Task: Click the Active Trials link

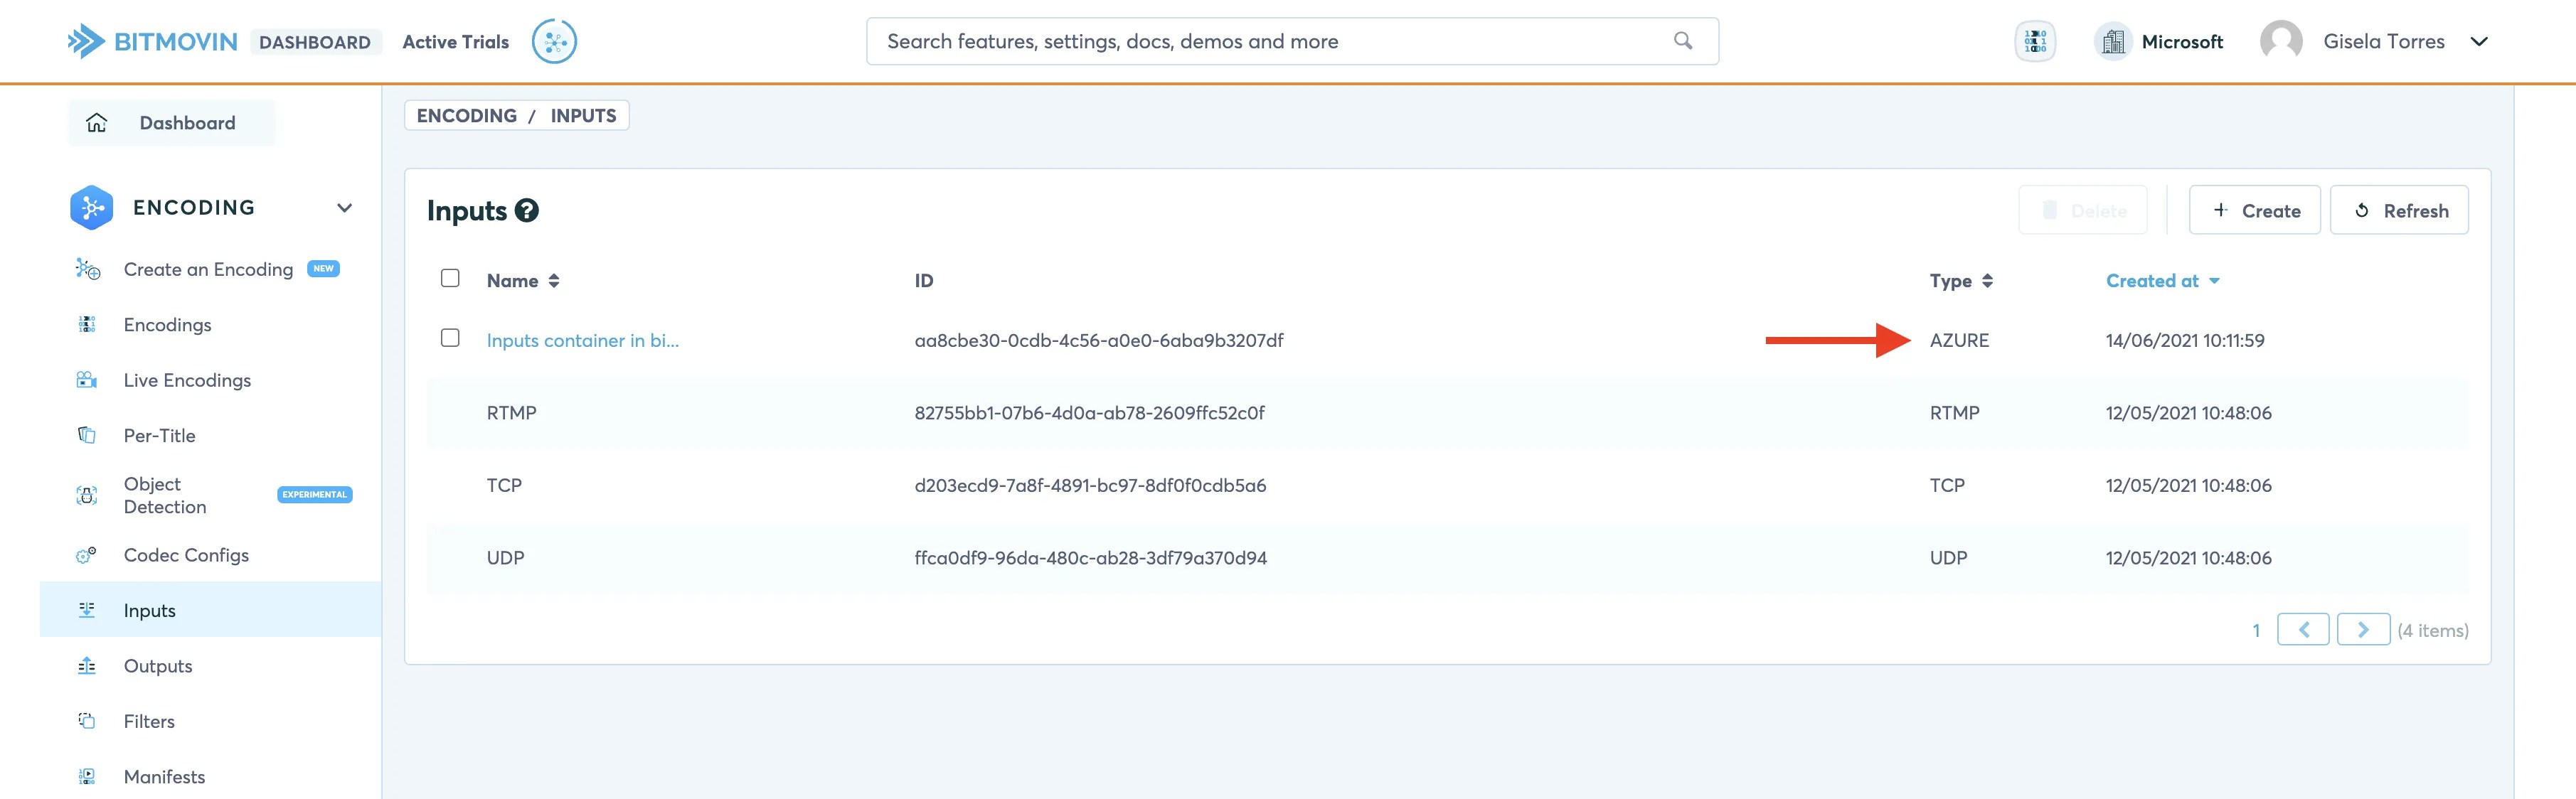Action: [x=456, y=41]
